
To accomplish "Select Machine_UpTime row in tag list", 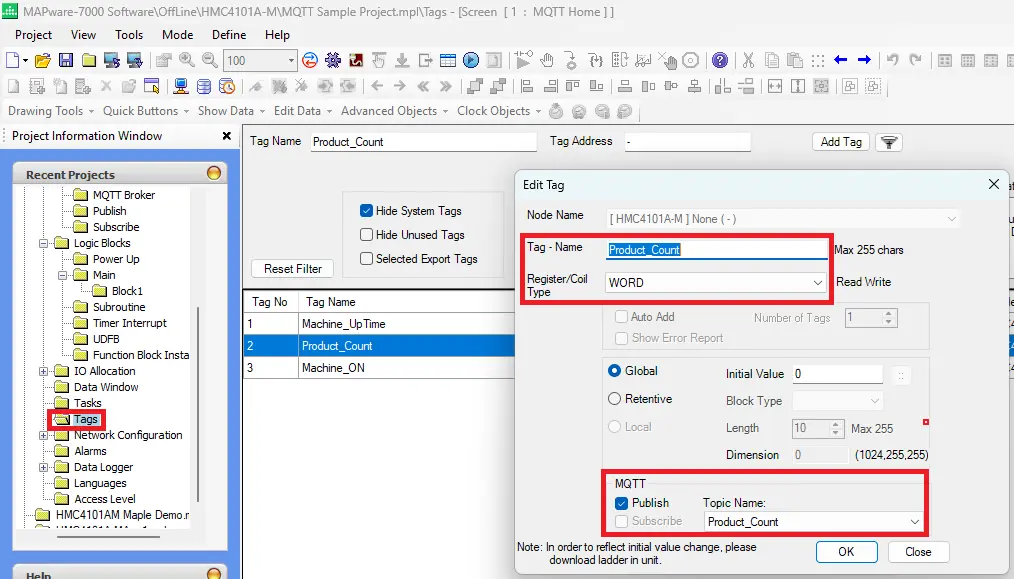I will tap(343, 324).
